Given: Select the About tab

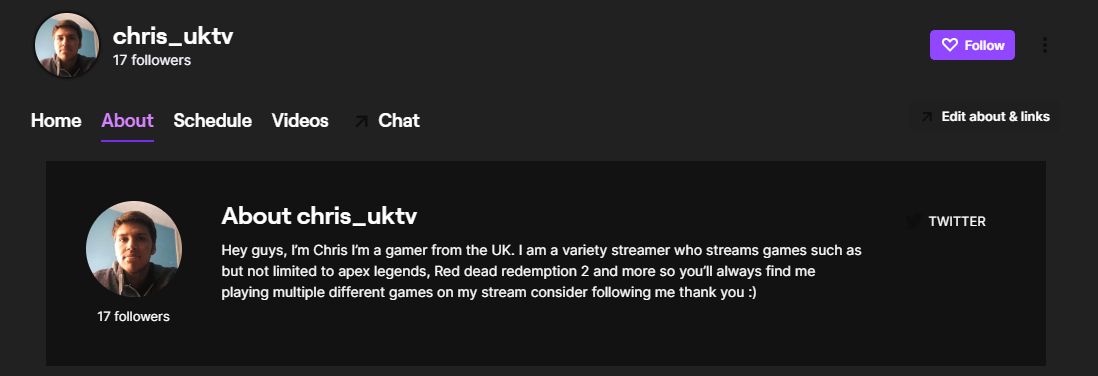Looking at the screenshot, I should pos(127,120).
